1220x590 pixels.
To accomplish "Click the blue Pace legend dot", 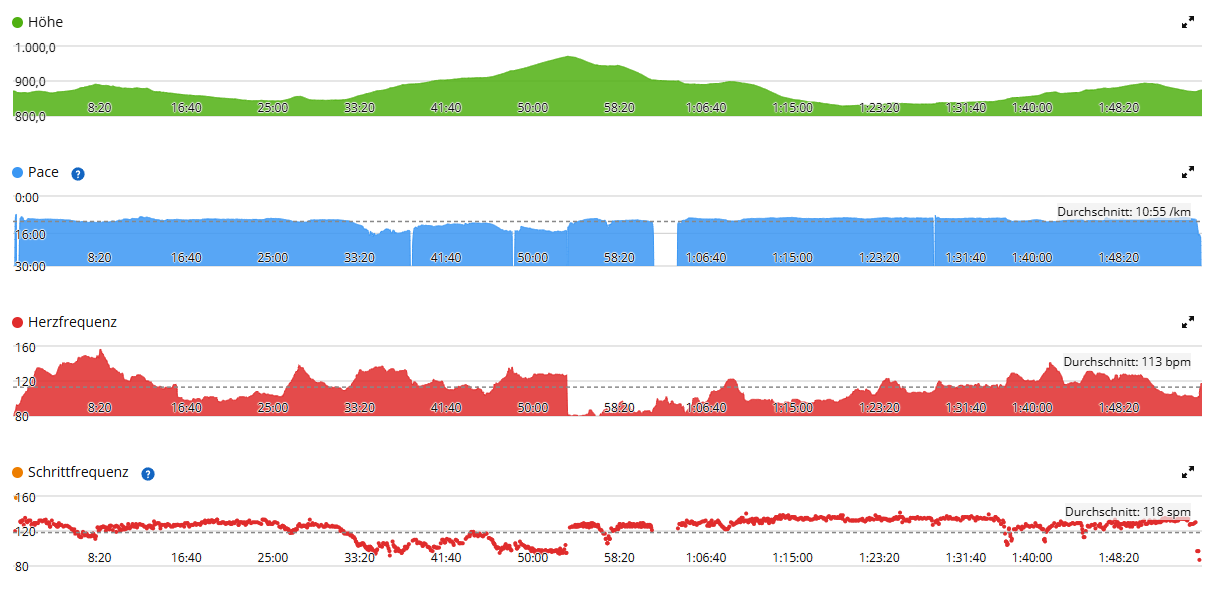I will (17, 172).
